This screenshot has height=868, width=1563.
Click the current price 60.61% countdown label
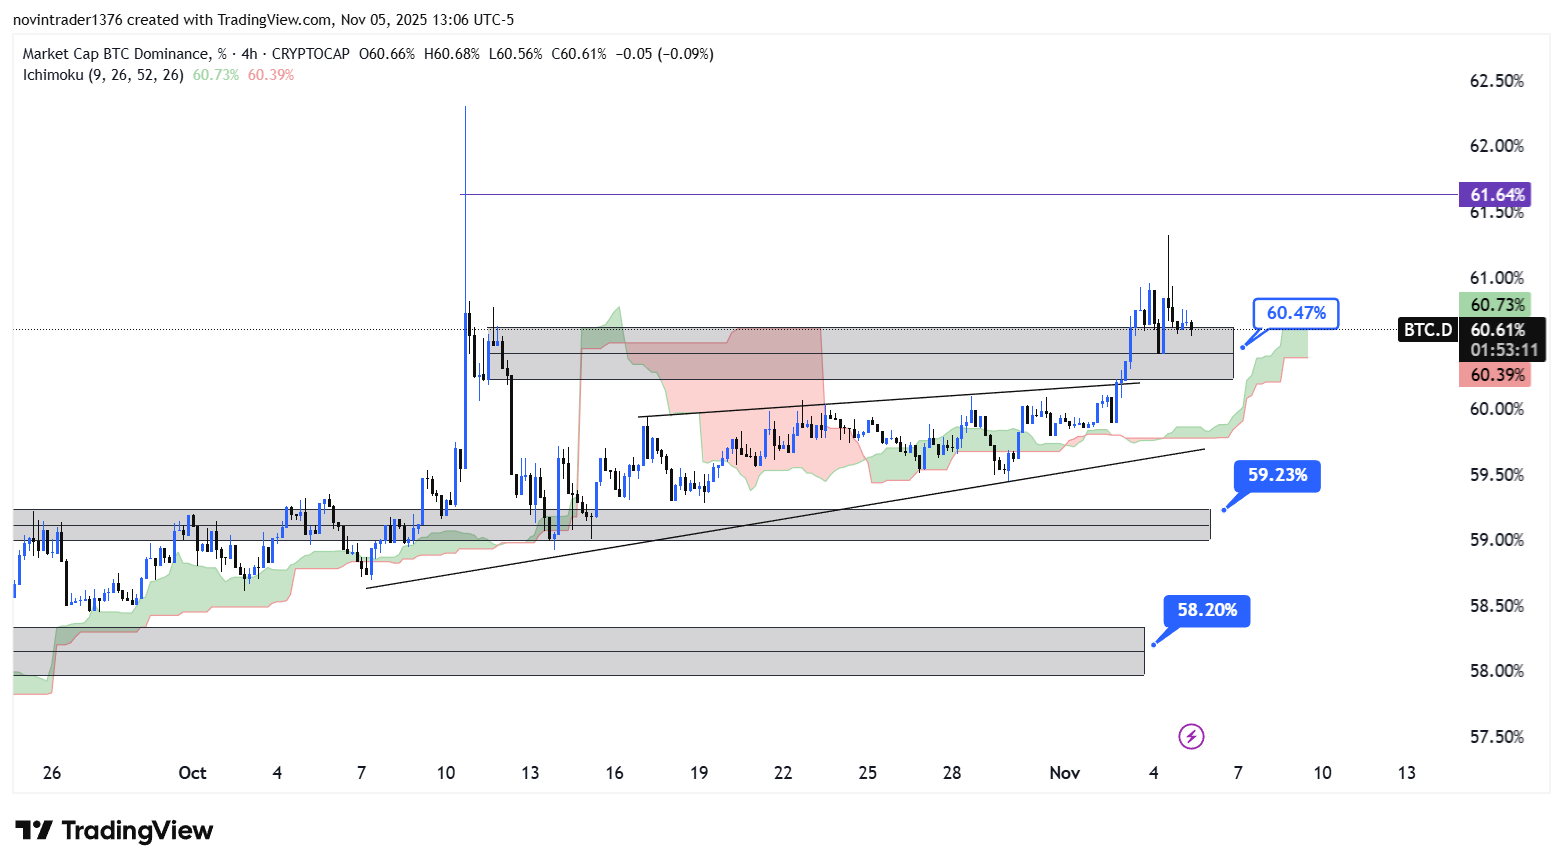1503,340
